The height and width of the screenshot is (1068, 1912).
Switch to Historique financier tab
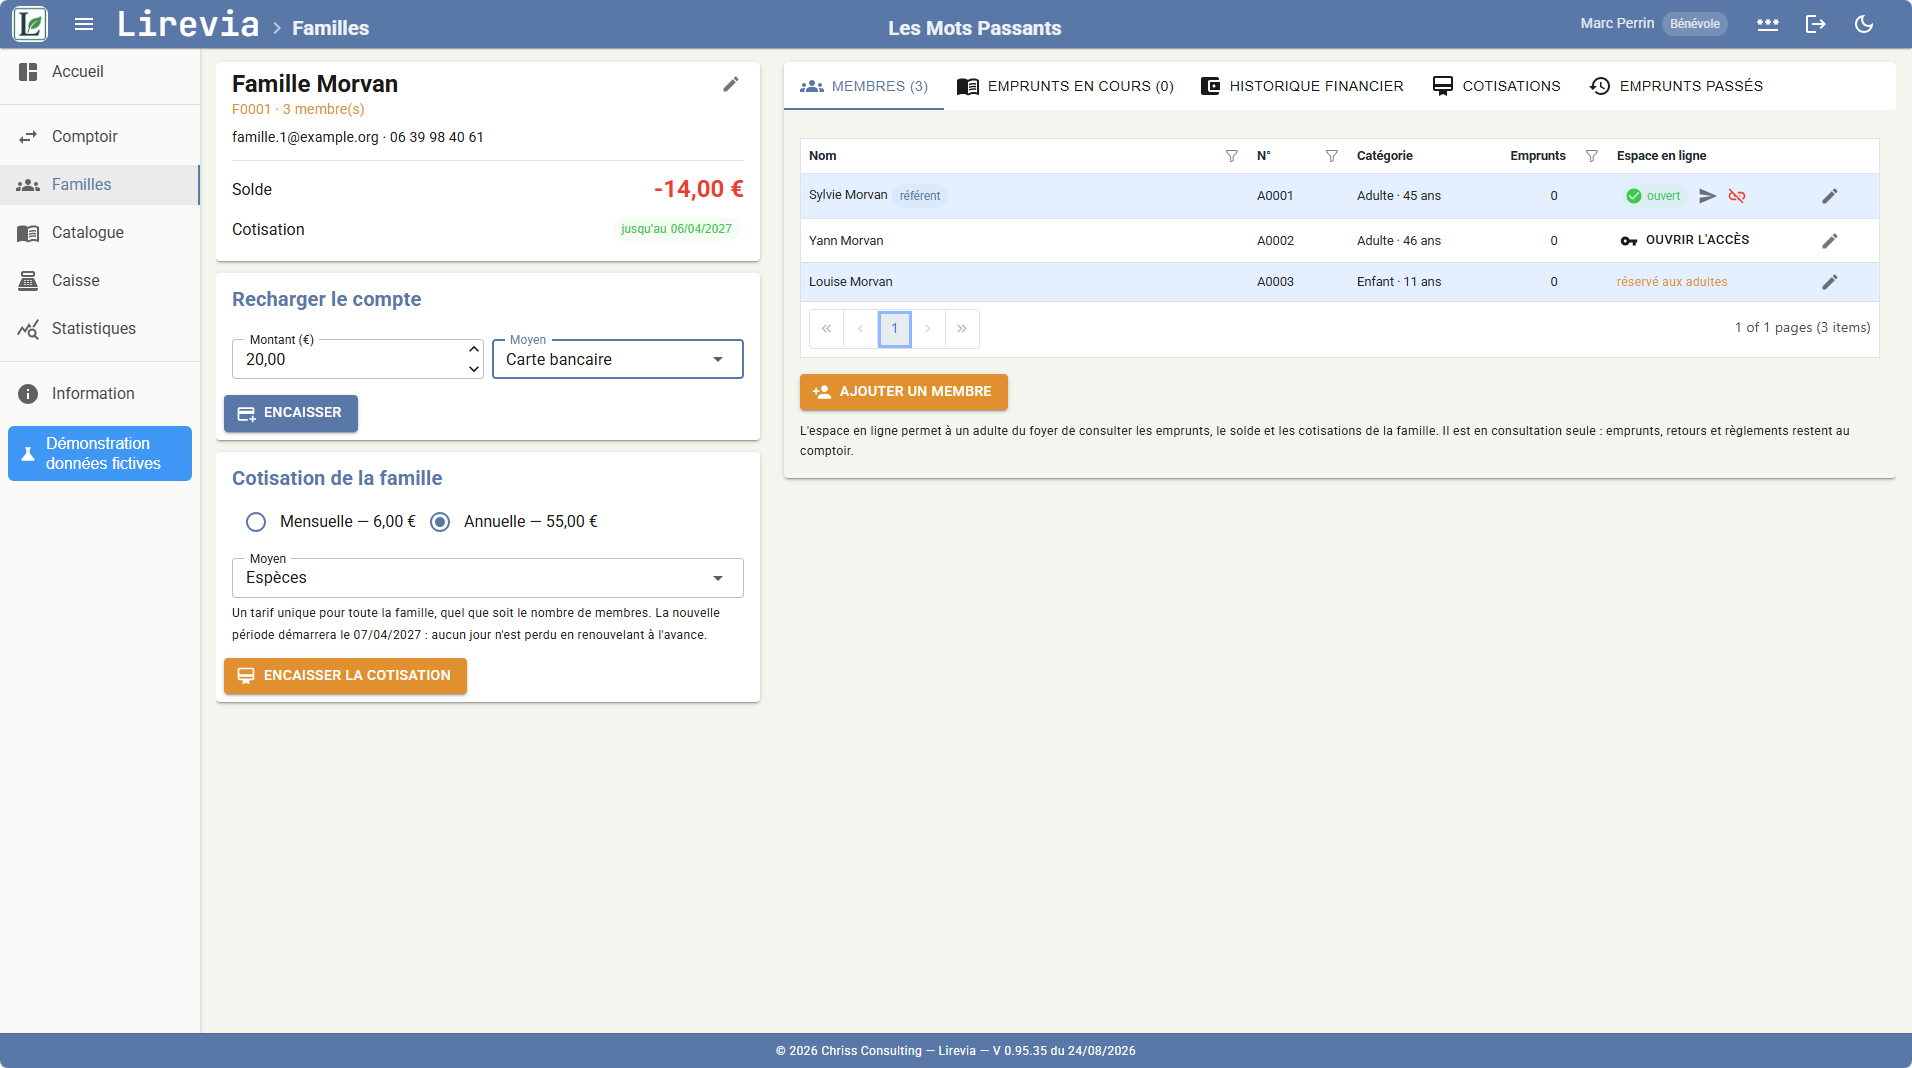click(1302, 86)
